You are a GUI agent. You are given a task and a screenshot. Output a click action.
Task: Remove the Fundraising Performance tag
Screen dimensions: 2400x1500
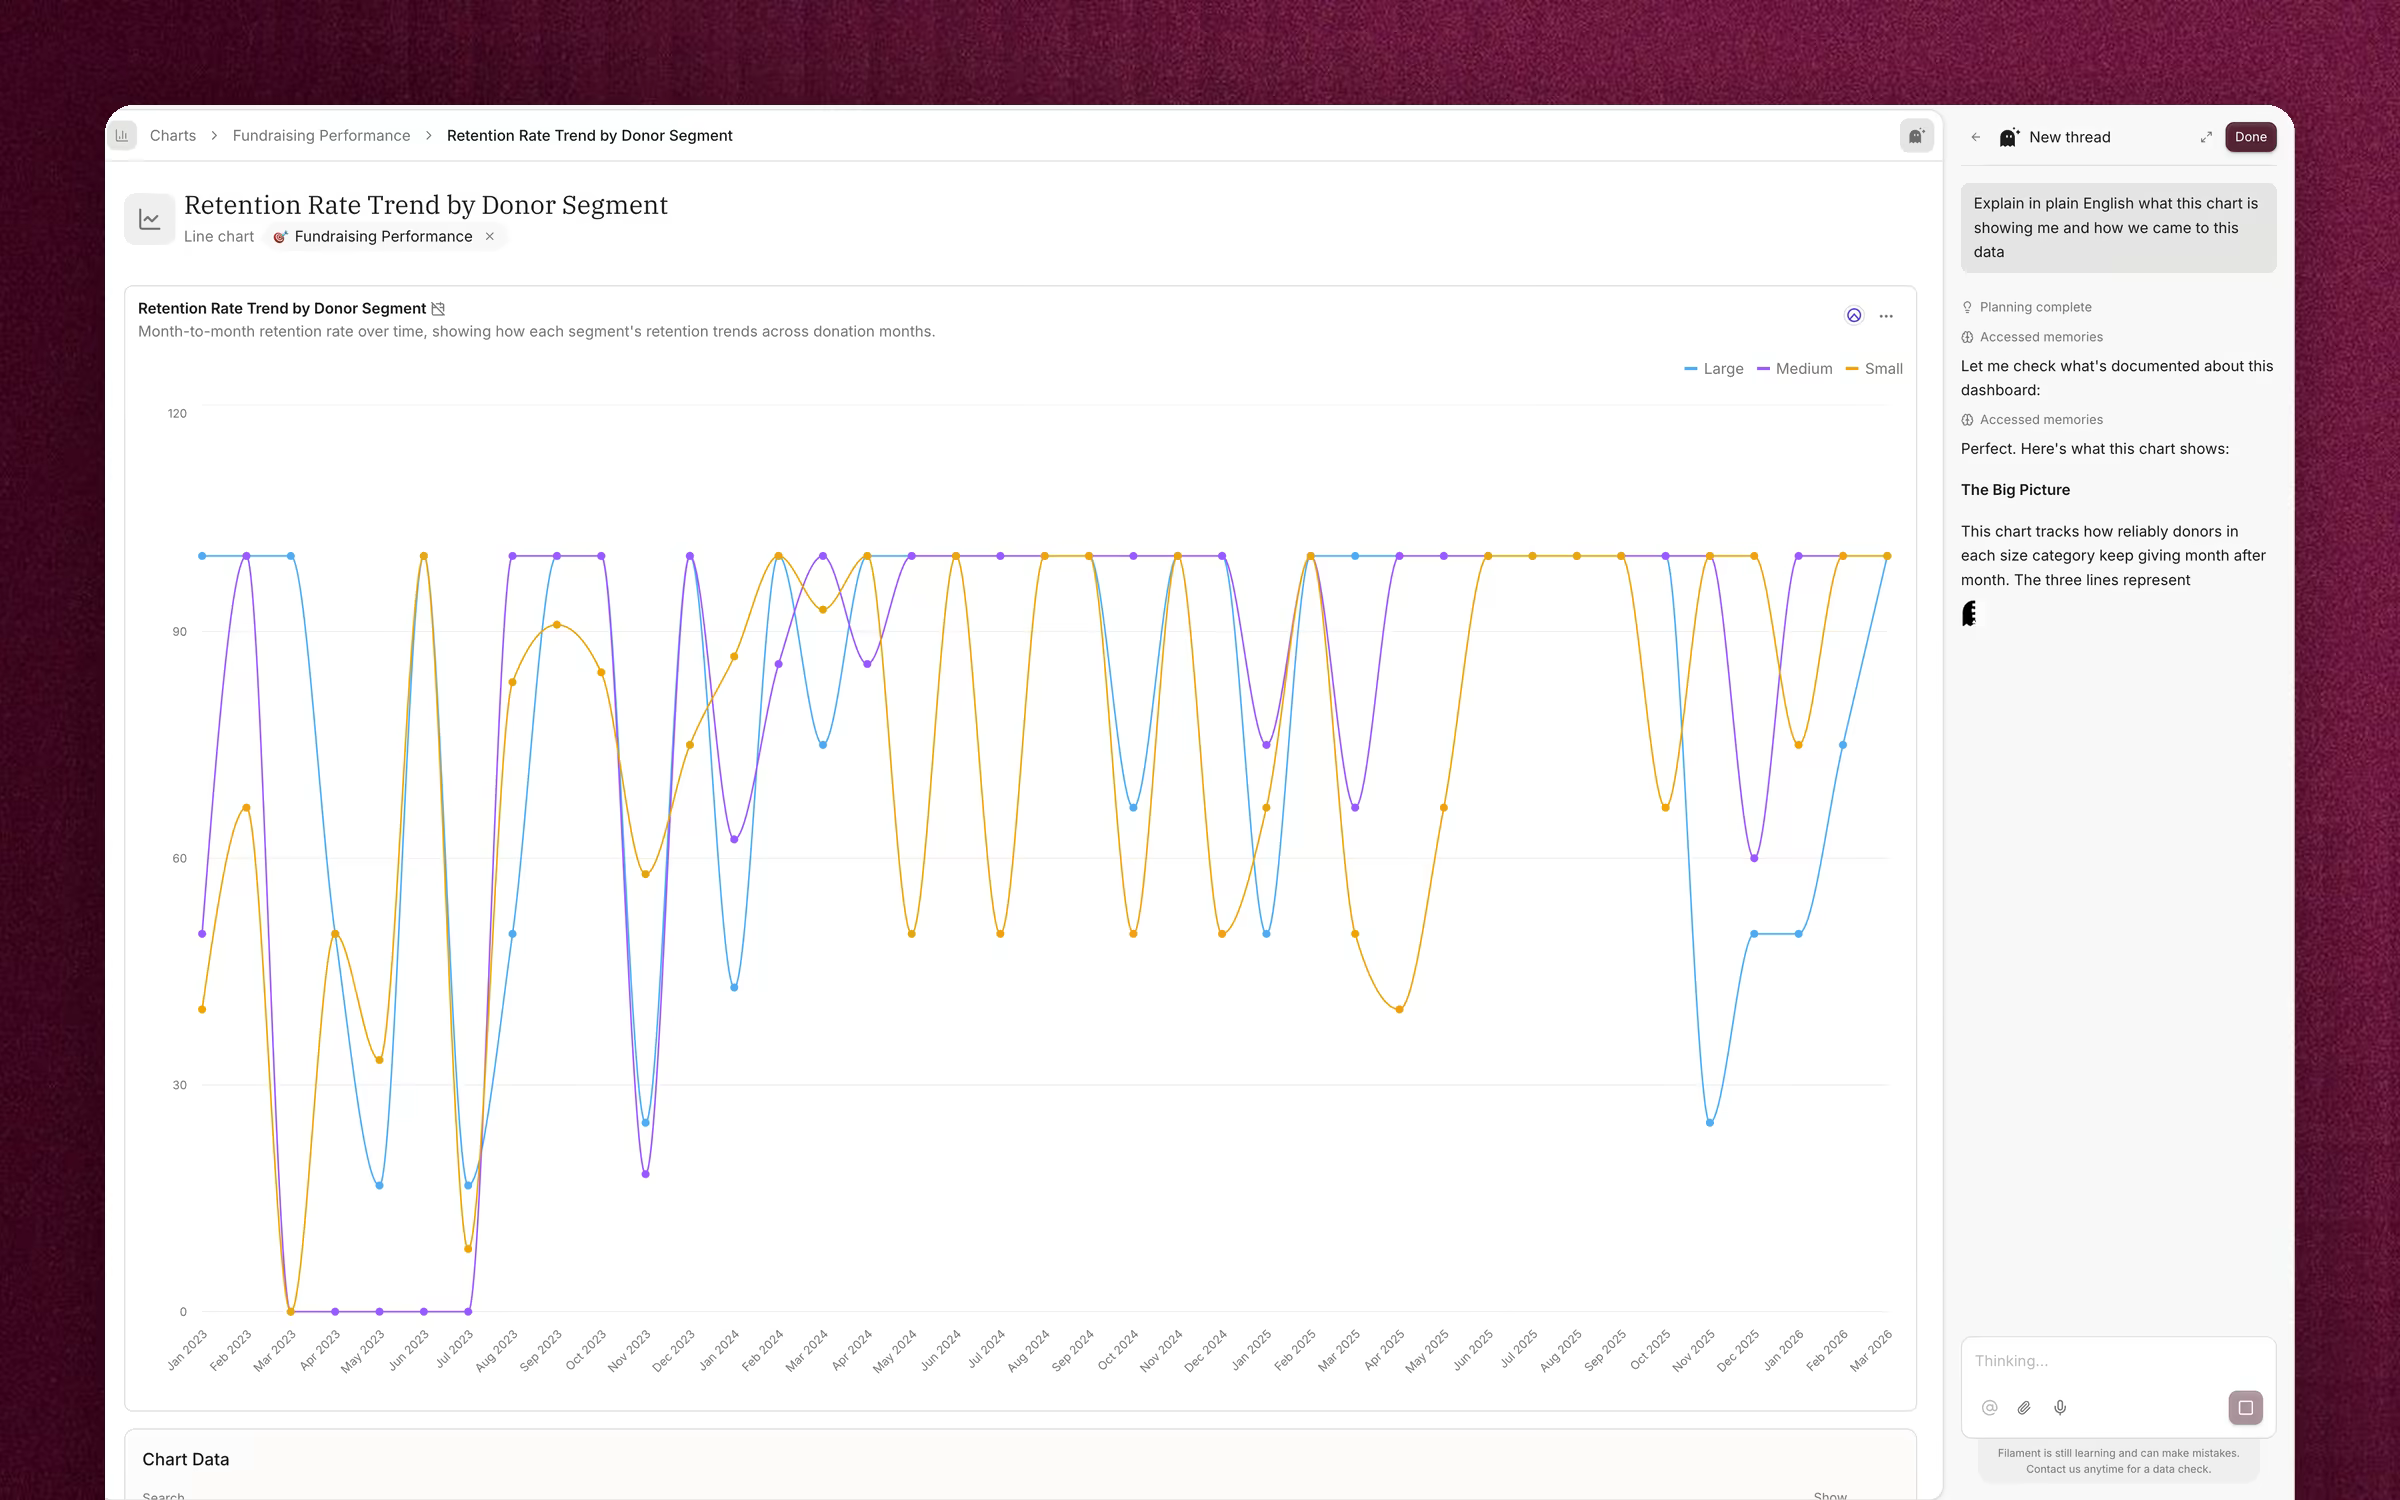(490, 237)
